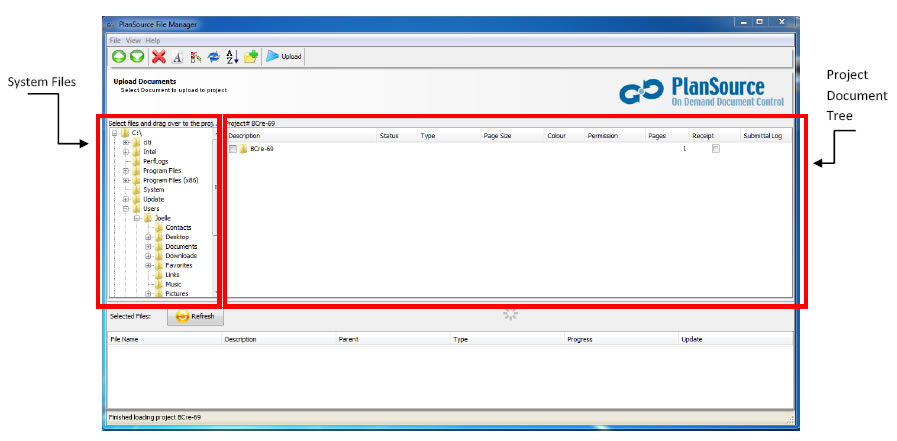Viewport: 897px width, 441px height.
Task: Expand the Program Files folder node
Action: click(x=126, y=170)
